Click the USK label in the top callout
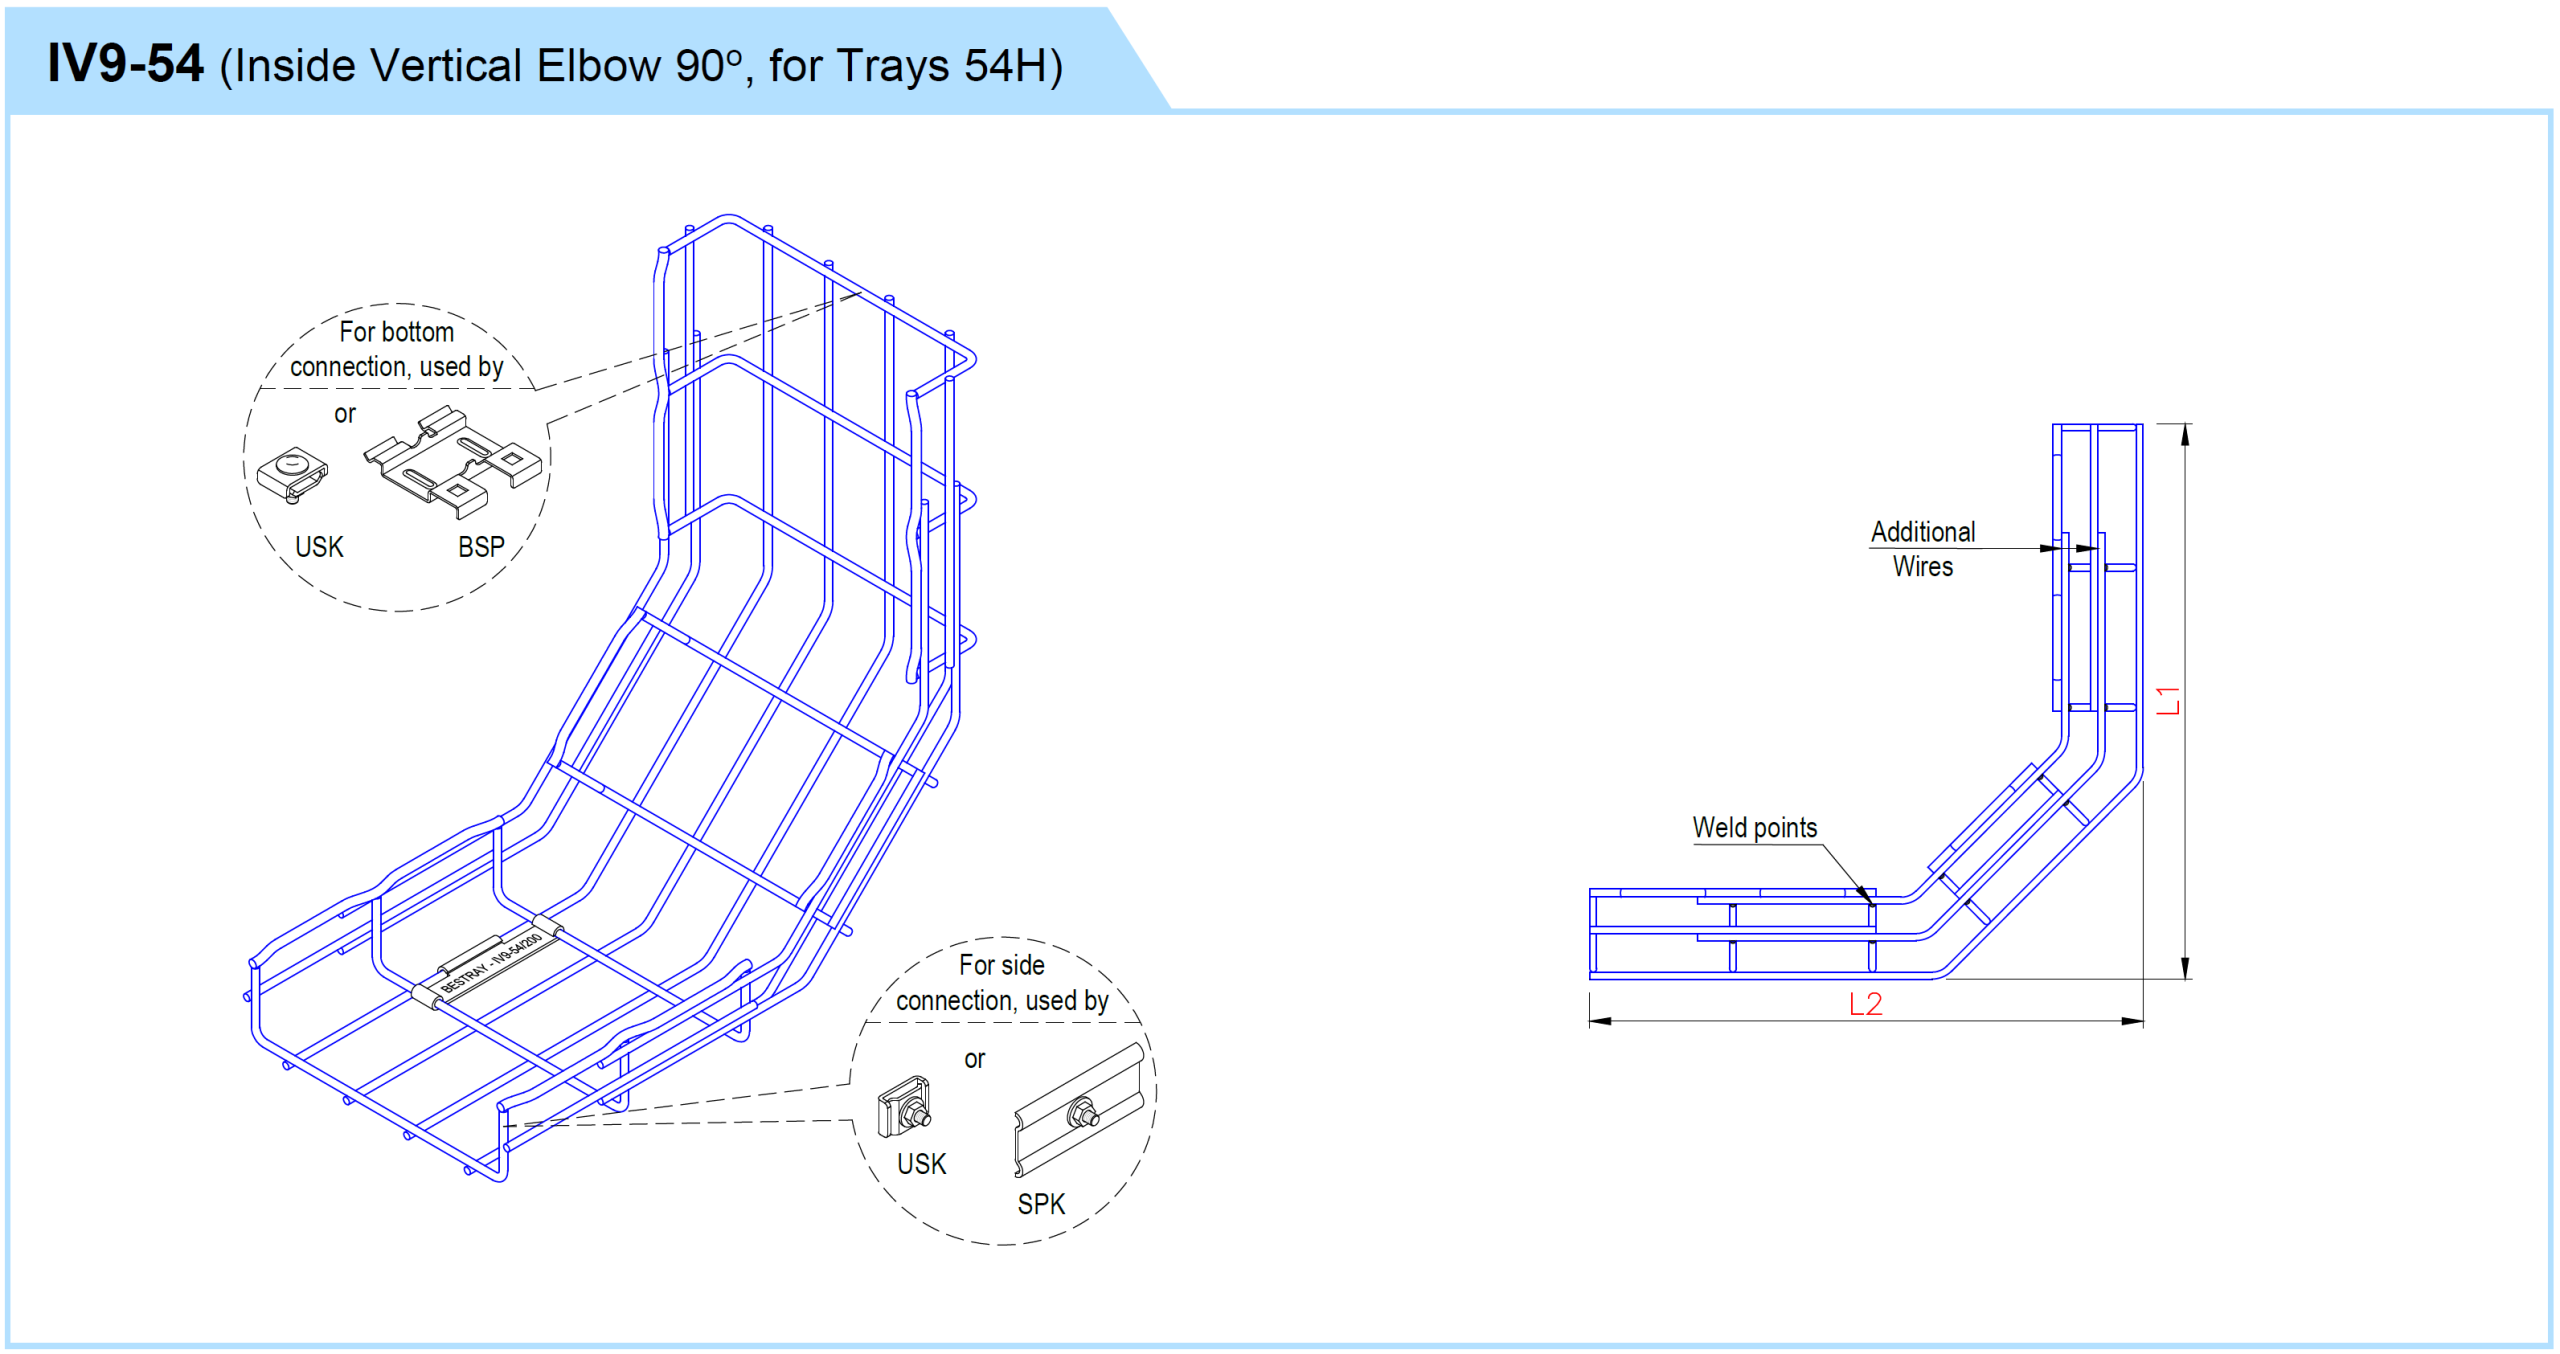 [x=319, y=547]
